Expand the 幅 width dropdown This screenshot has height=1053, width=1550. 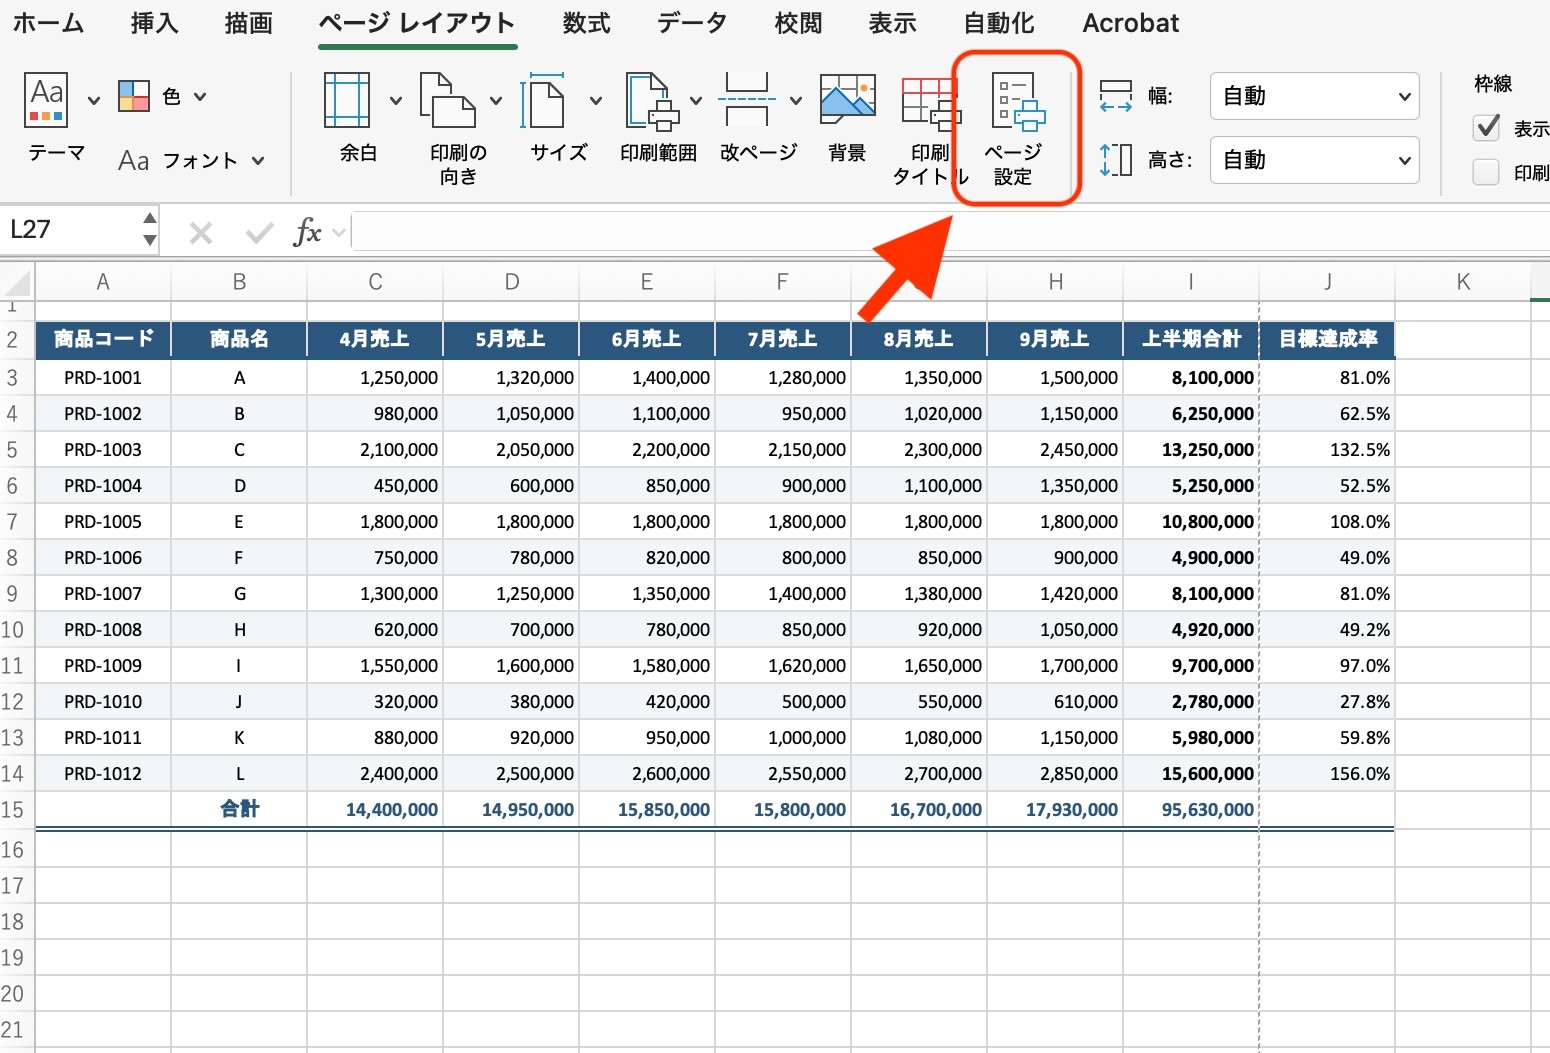tap(1314, 96)
